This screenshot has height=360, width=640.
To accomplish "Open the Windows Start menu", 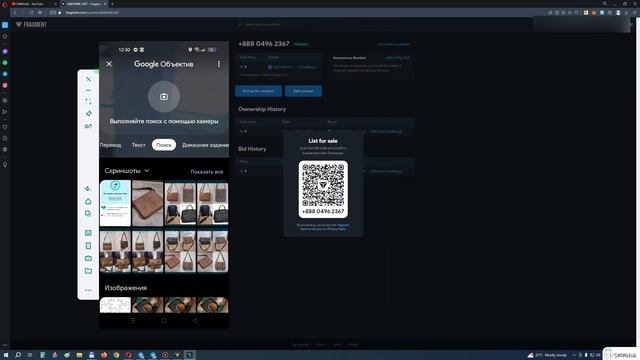I will 6,355.
